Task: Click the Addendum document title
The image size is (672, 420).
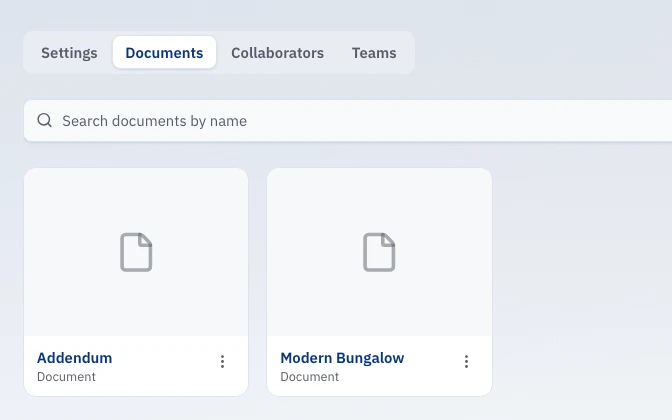Action: point(75,358)
